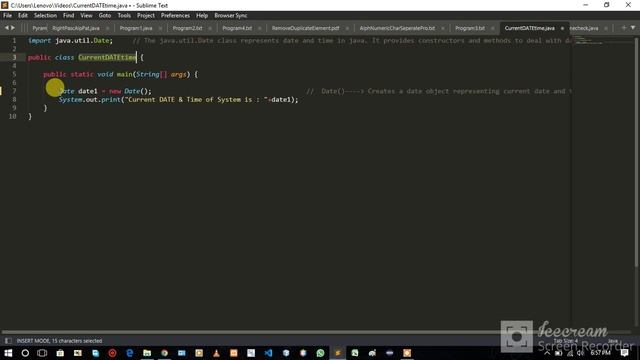This screenshot has height=360, width=640.
Task: Close the Program1.java tab
Action: [x=160, y=28]
